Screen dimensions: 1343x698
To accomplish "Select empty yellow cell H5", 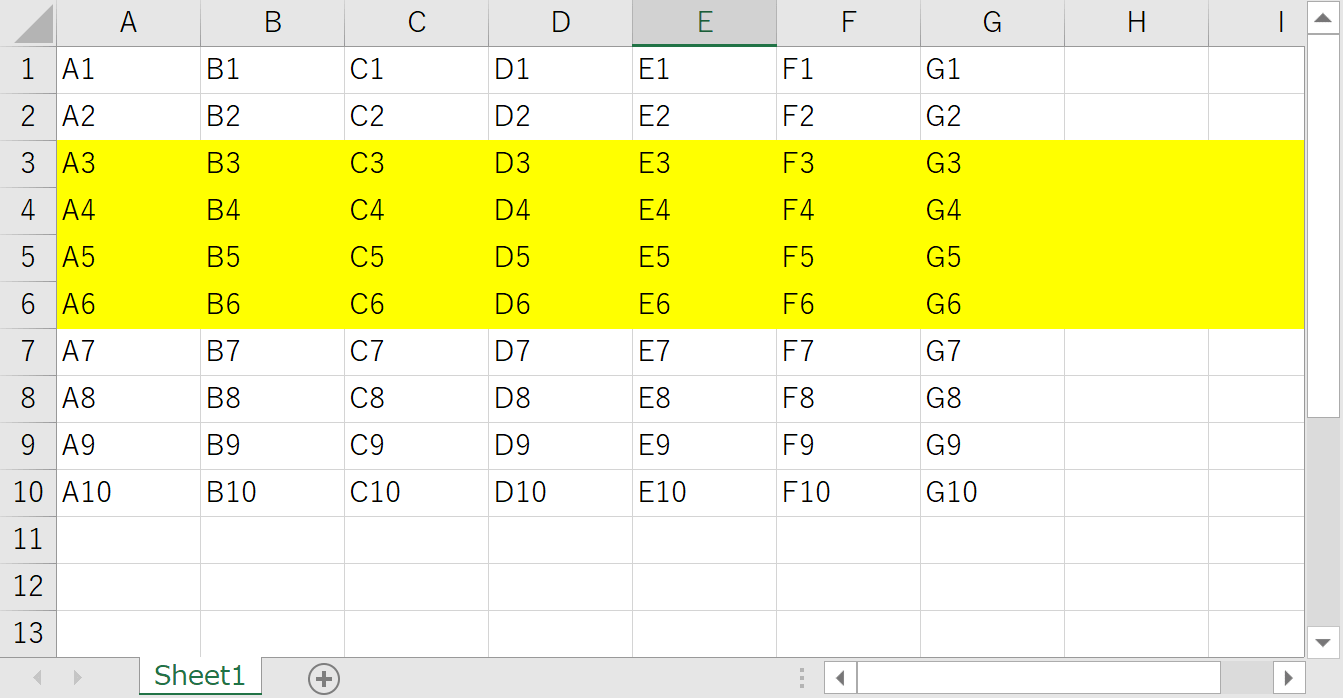I will point(1136,257).
